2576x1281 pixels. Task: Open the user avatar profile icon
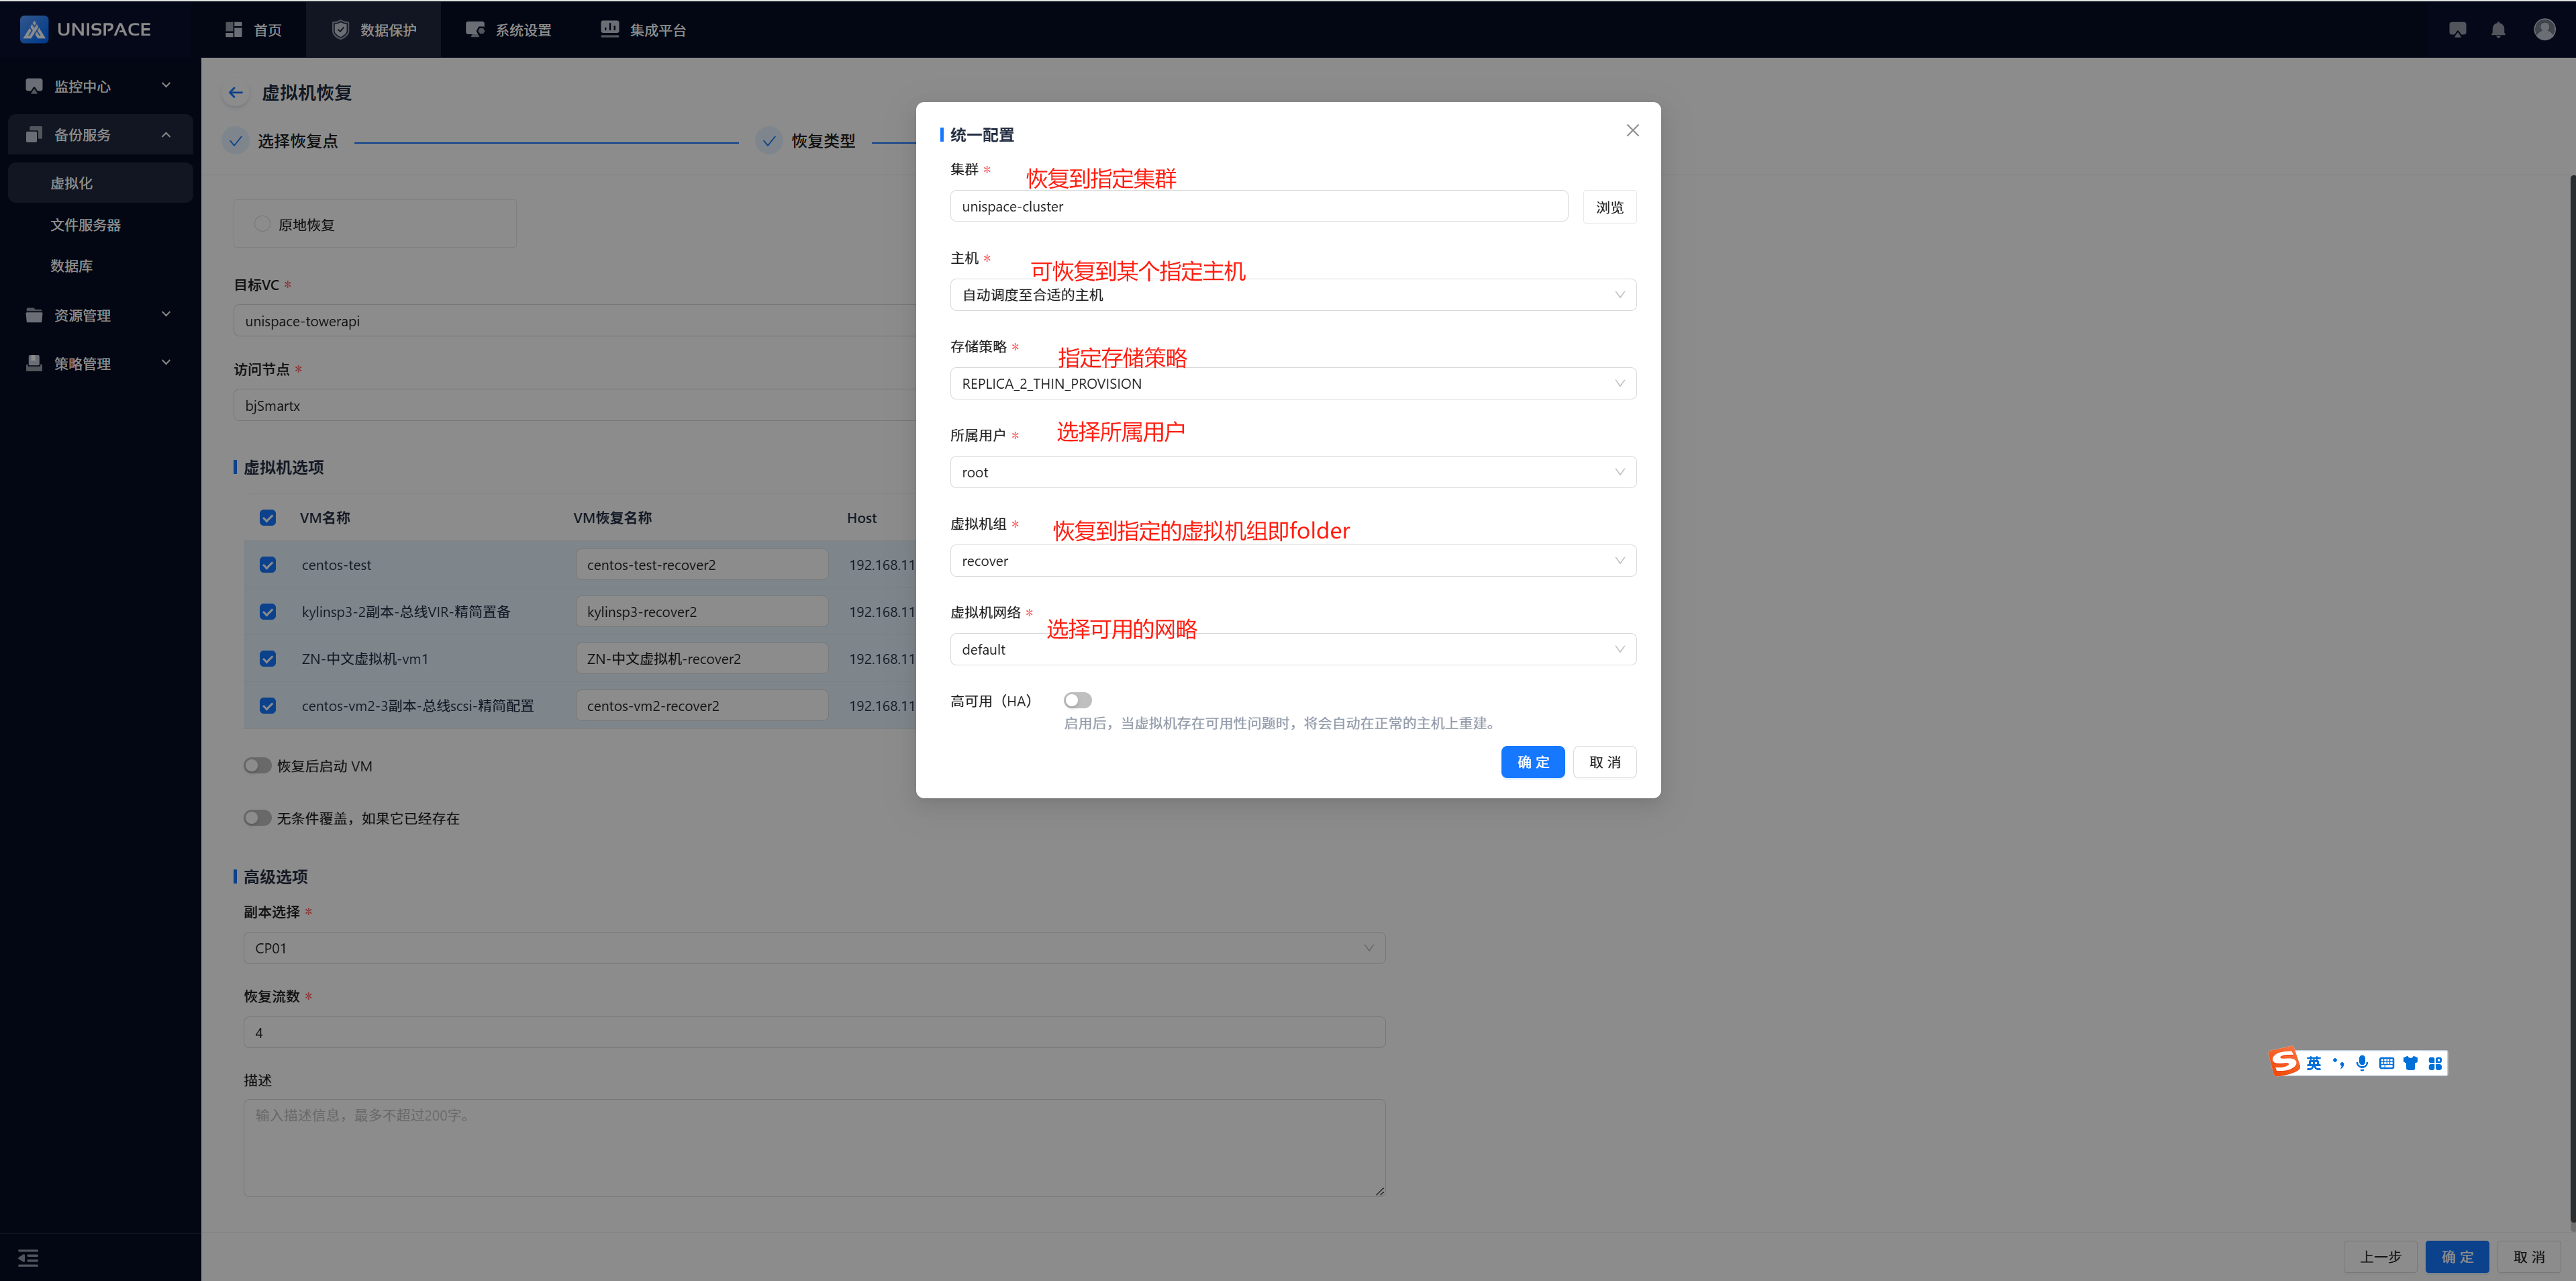pyautogui.click(x=2544, y=30)
